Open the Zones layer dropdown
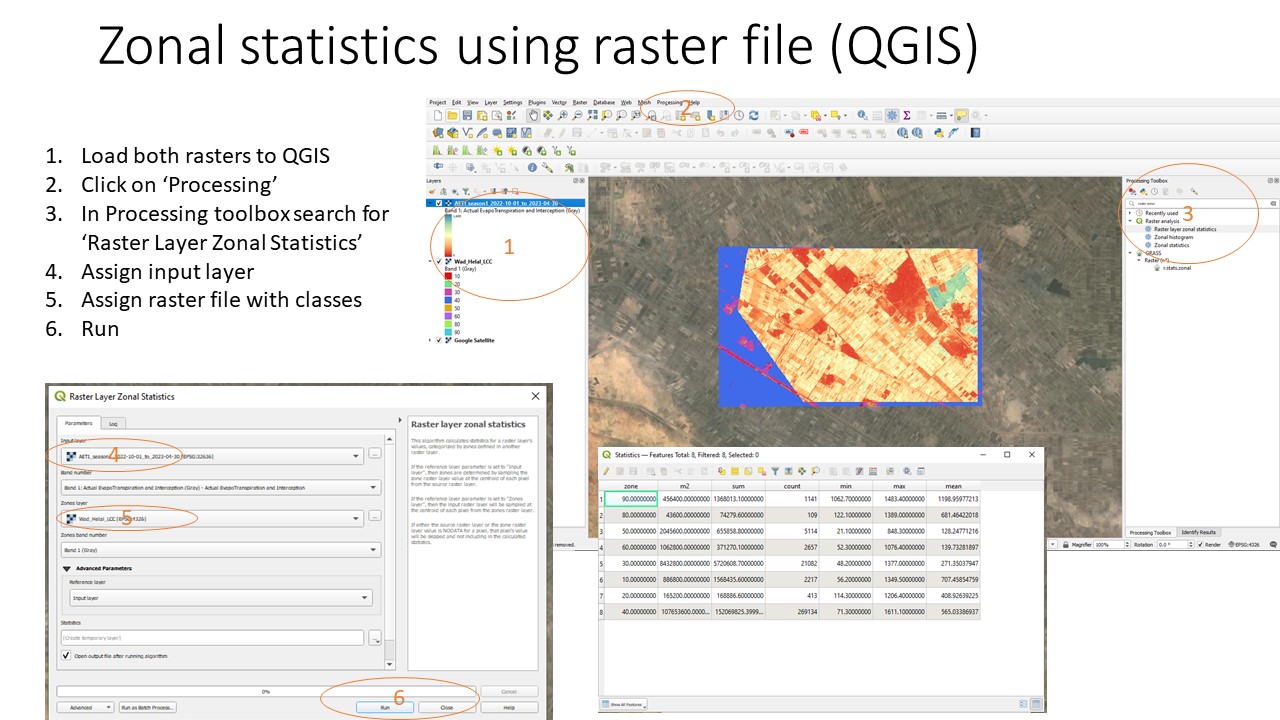 pos(357,519)
